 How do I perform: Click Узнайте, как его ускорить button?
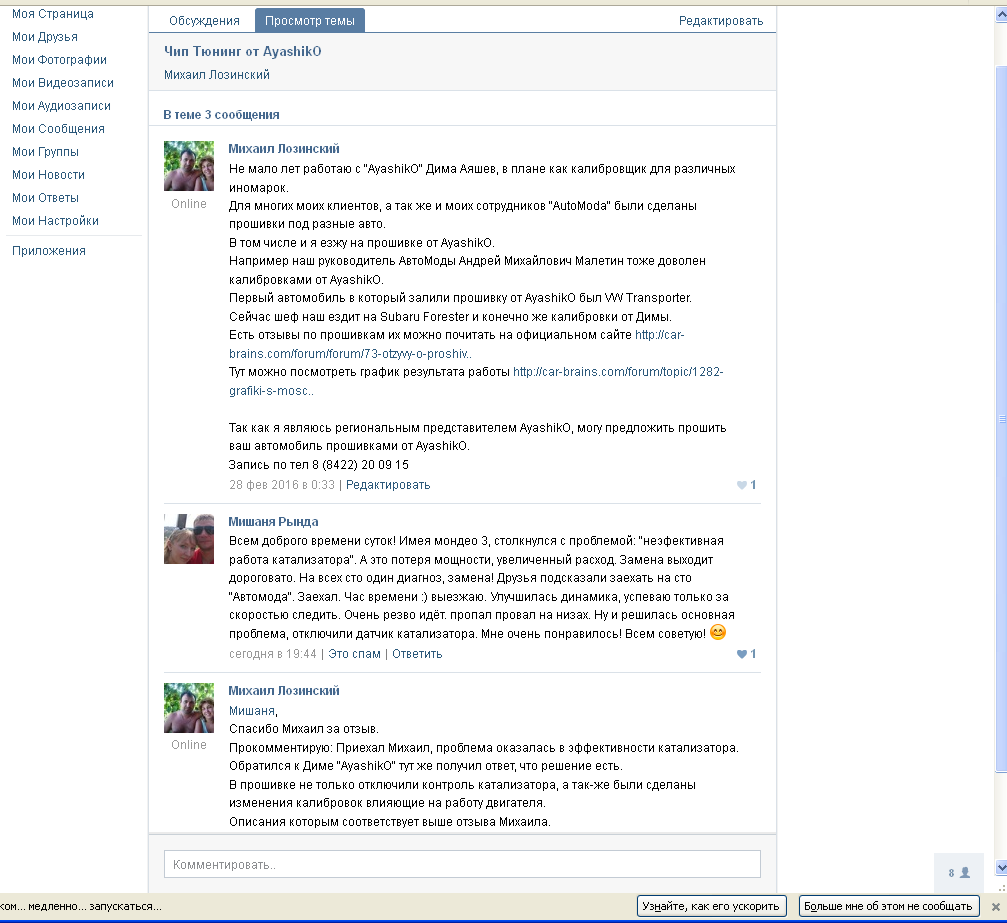pyautogui.click(x=712, y=906)
